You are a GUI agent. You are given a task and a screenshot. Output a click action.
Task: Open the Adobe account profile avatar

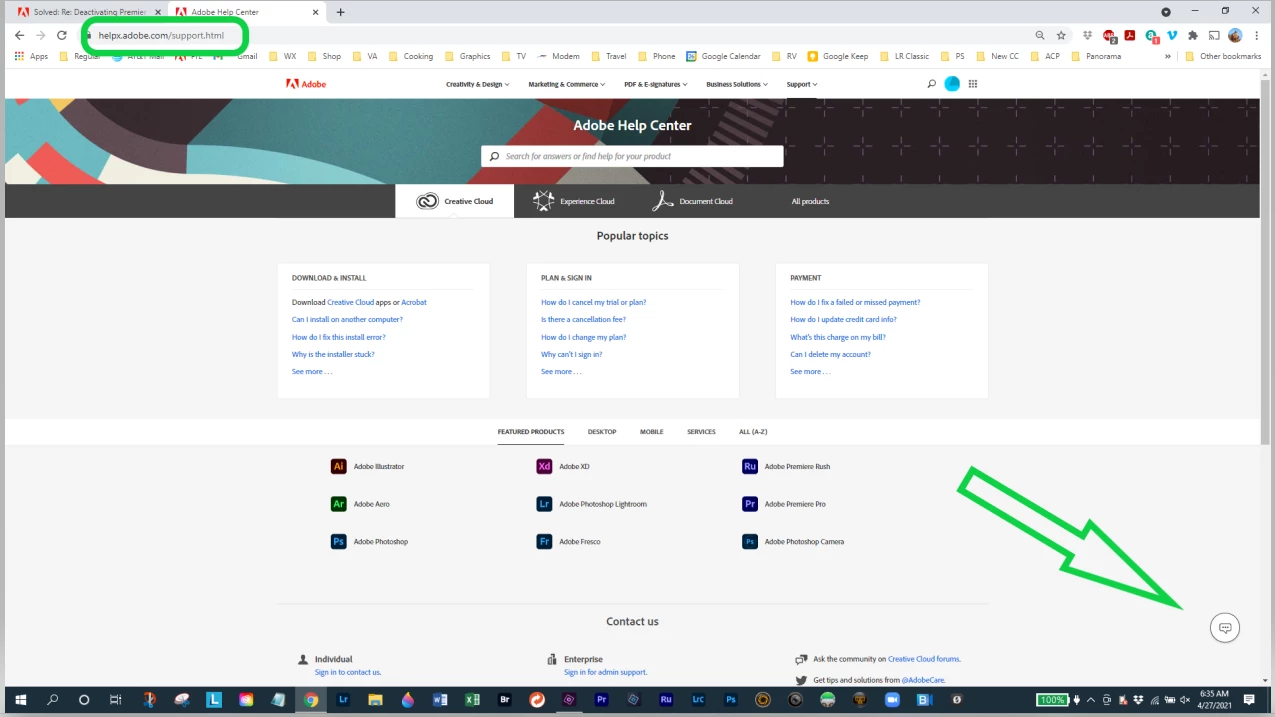(x=952, y=84)
